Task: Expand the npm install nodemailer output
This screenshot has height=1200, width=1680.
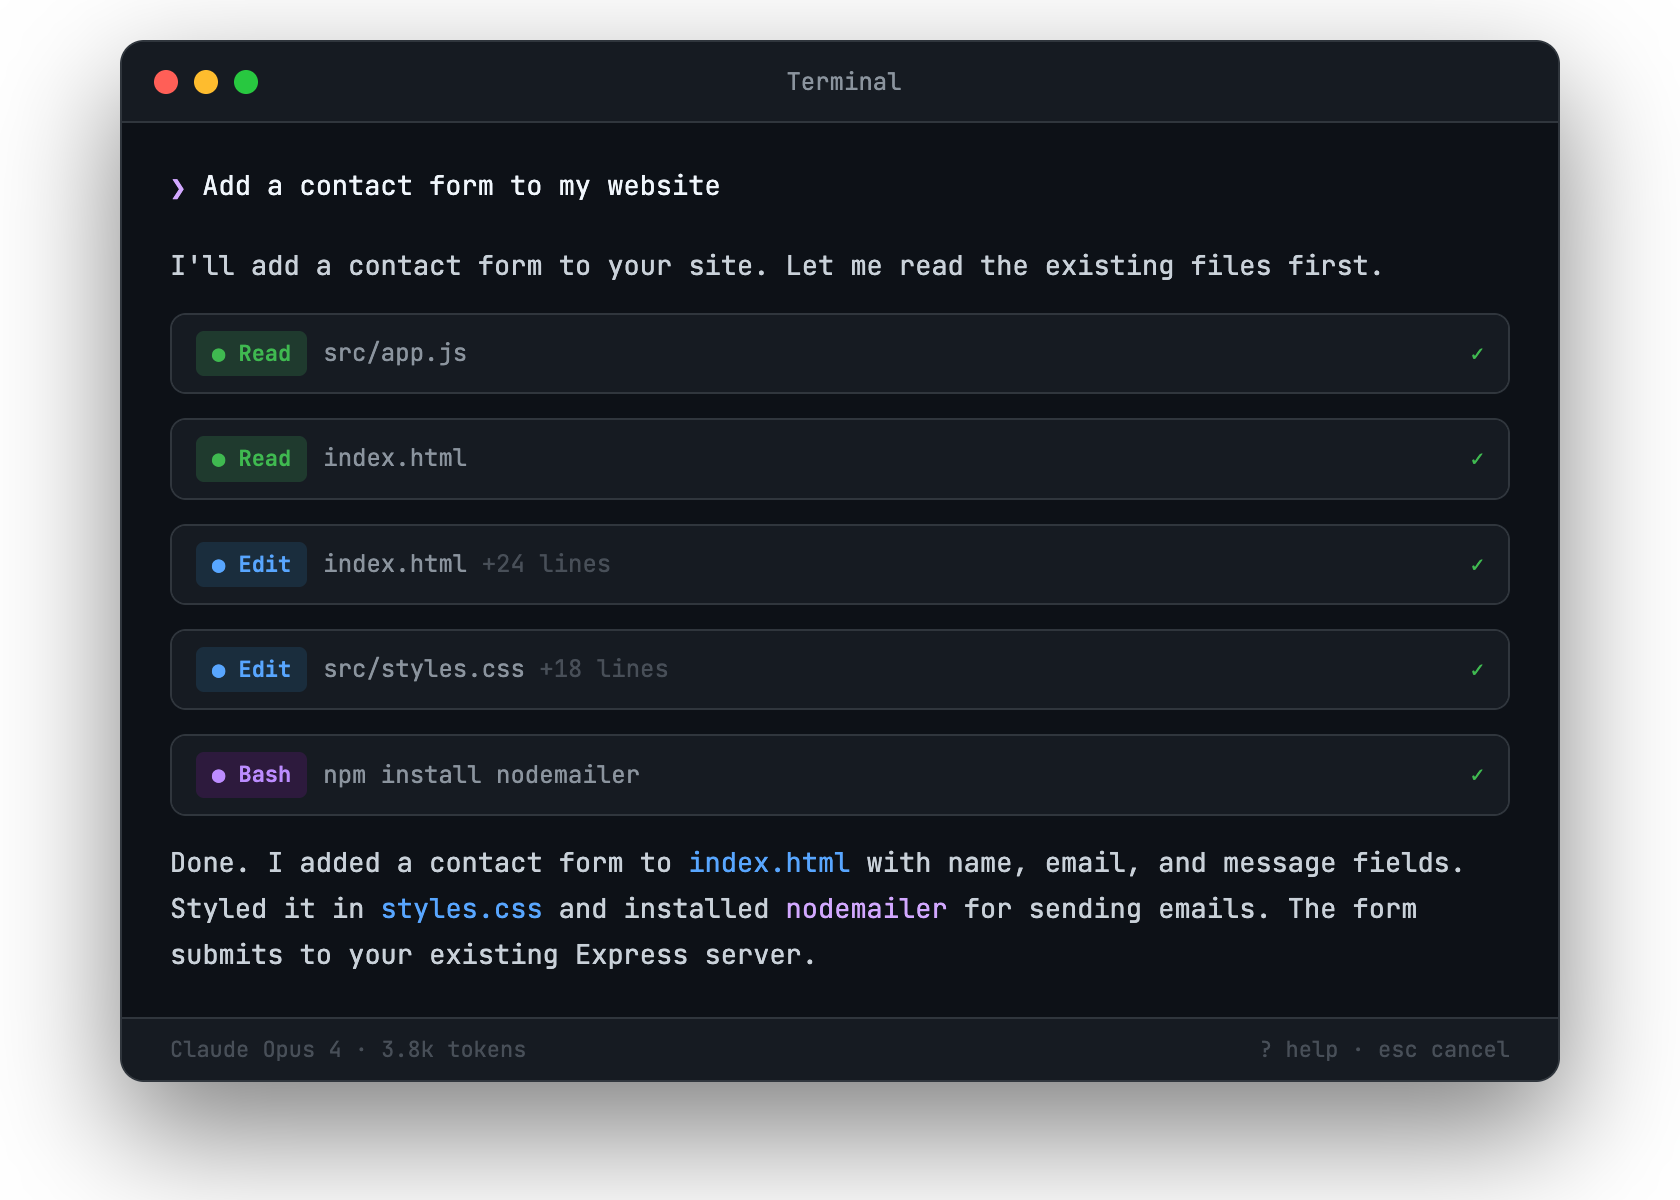Action: [x=480, y=774]
